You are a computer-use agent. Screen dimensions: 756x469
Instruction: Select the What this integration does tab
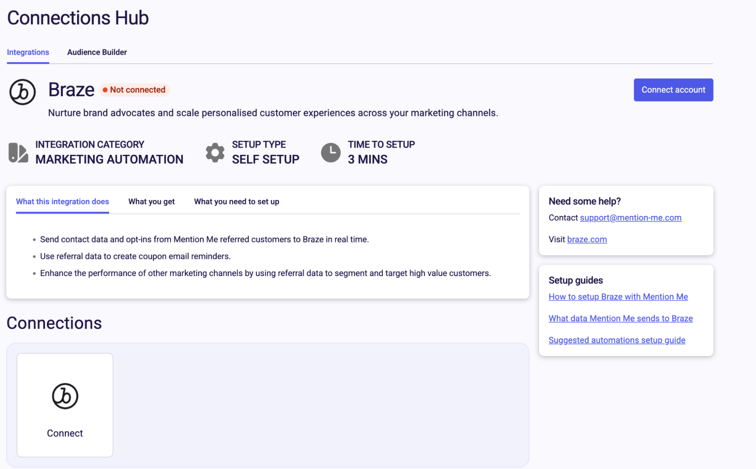[62, 201]
